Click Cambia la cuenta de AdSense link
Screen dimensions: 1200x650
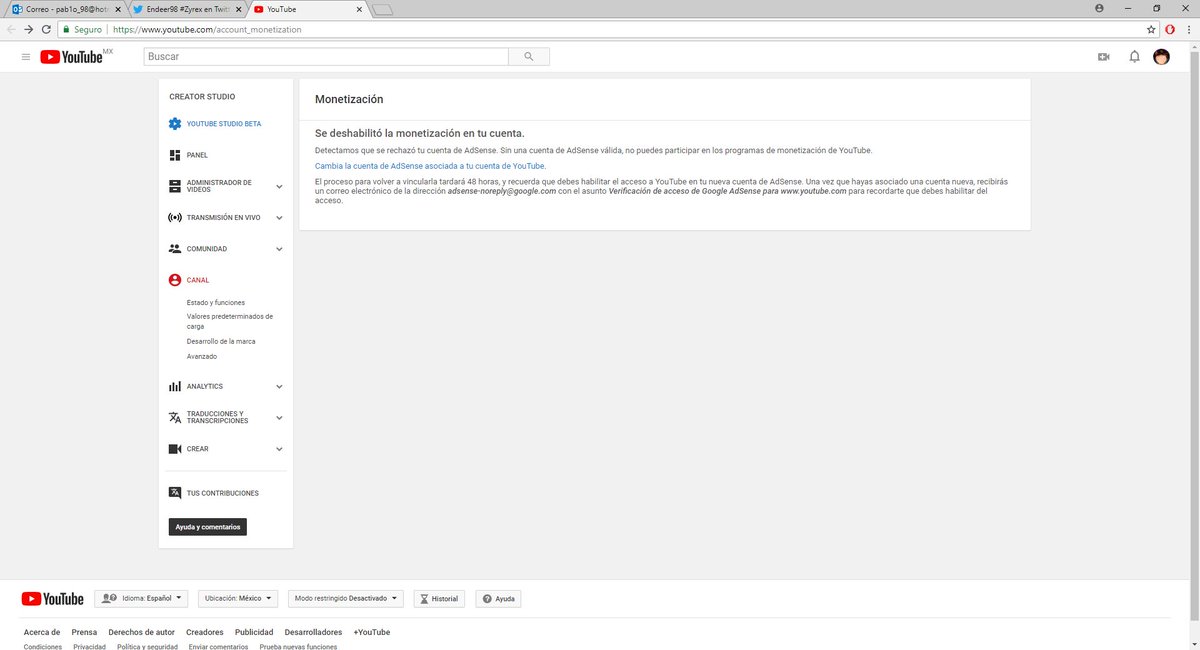tap(430, 165)
